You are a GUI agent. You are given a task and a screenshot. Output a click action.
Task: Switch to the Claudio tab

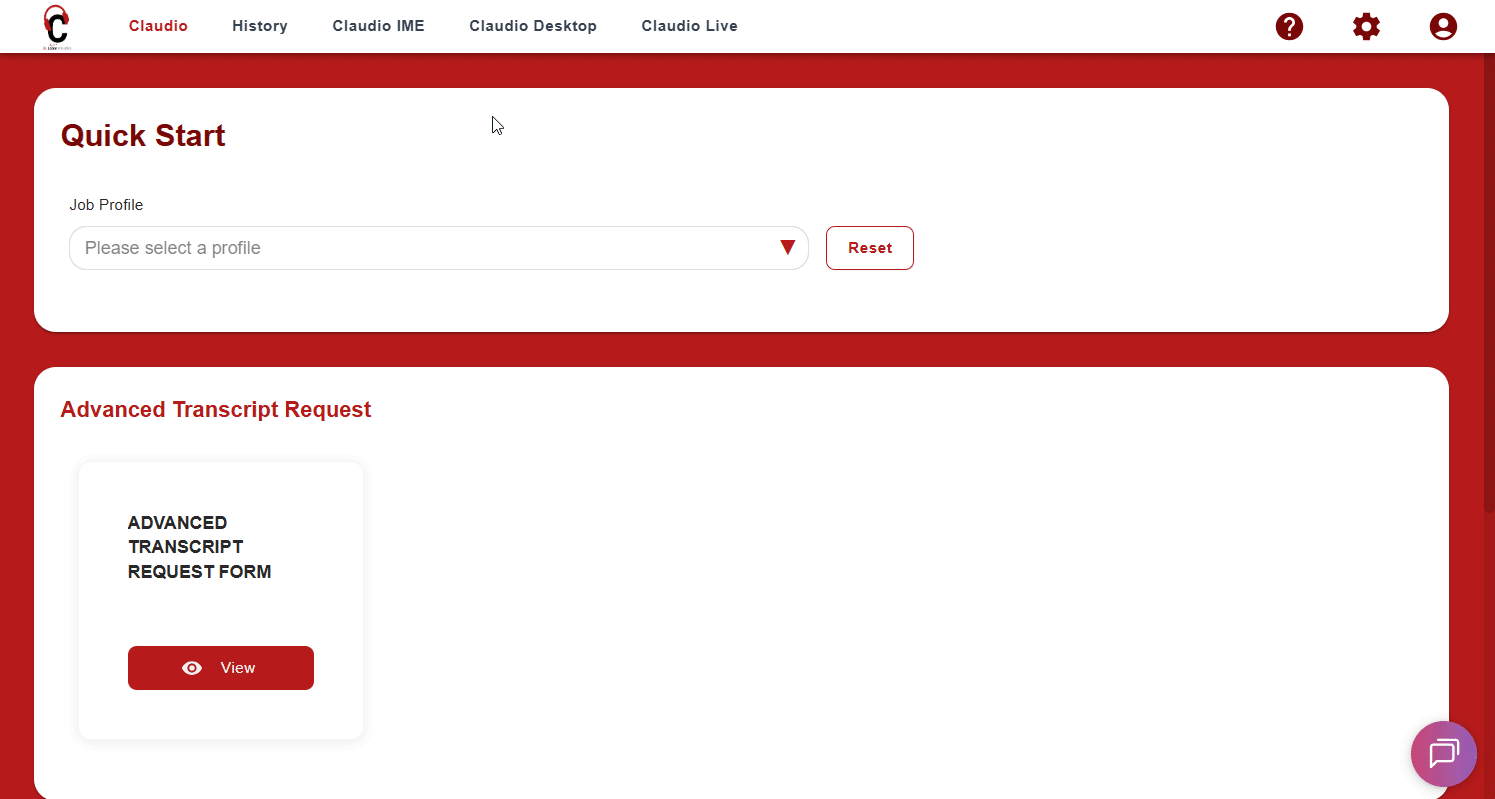click(x=158, y=26)
